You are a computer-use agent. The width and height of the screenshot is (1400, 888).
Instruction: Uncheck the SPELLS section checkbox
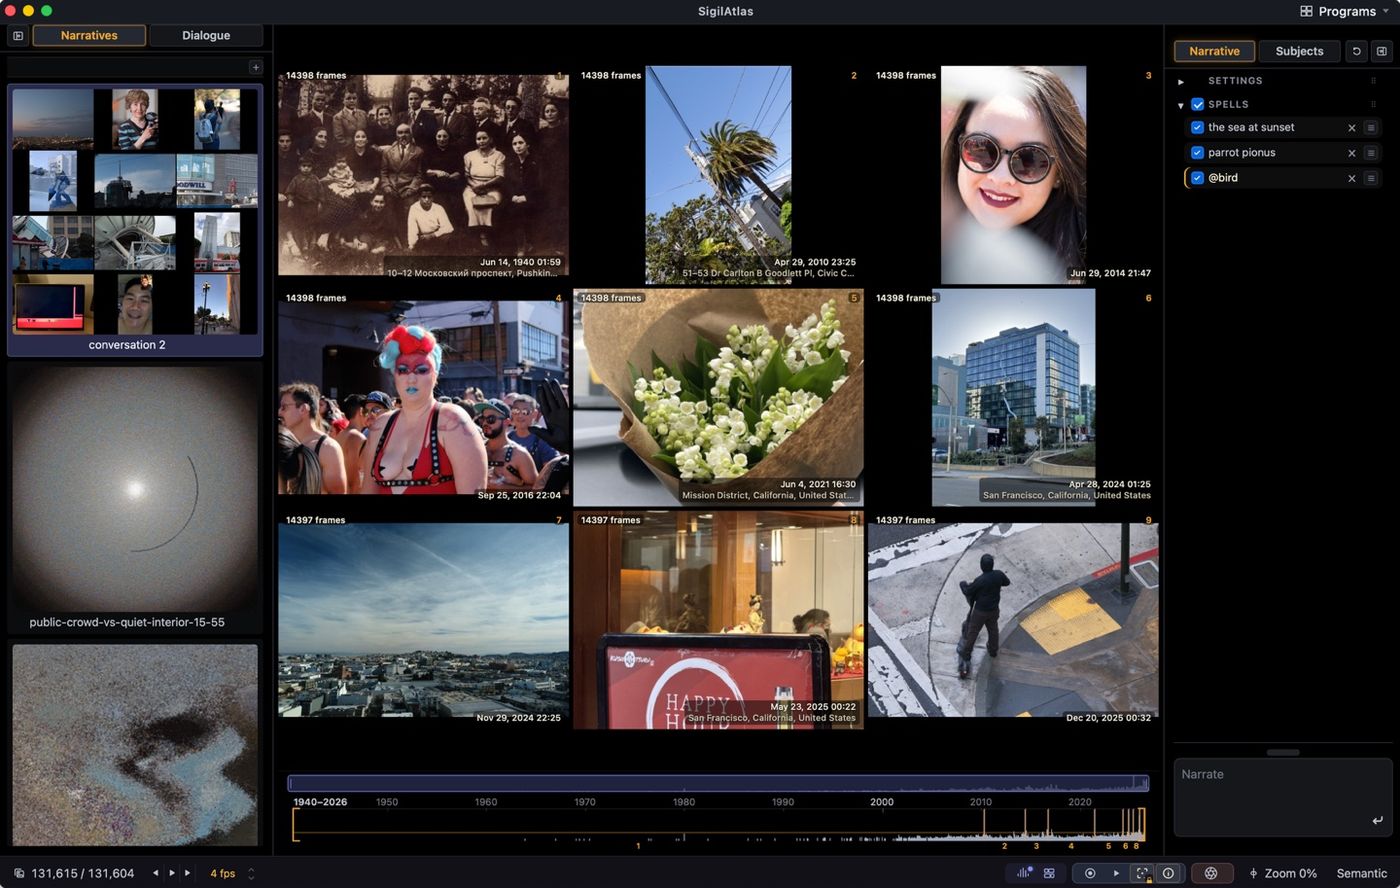(1197, 104)
